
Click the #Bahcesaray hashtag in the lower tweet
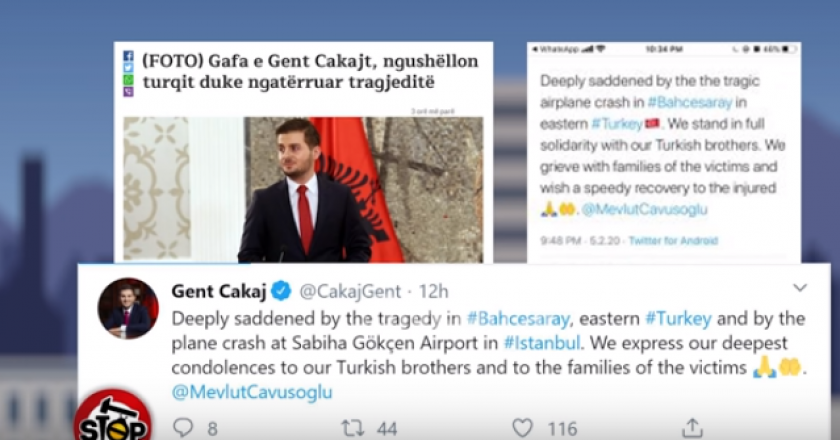[x=518, y=319]
